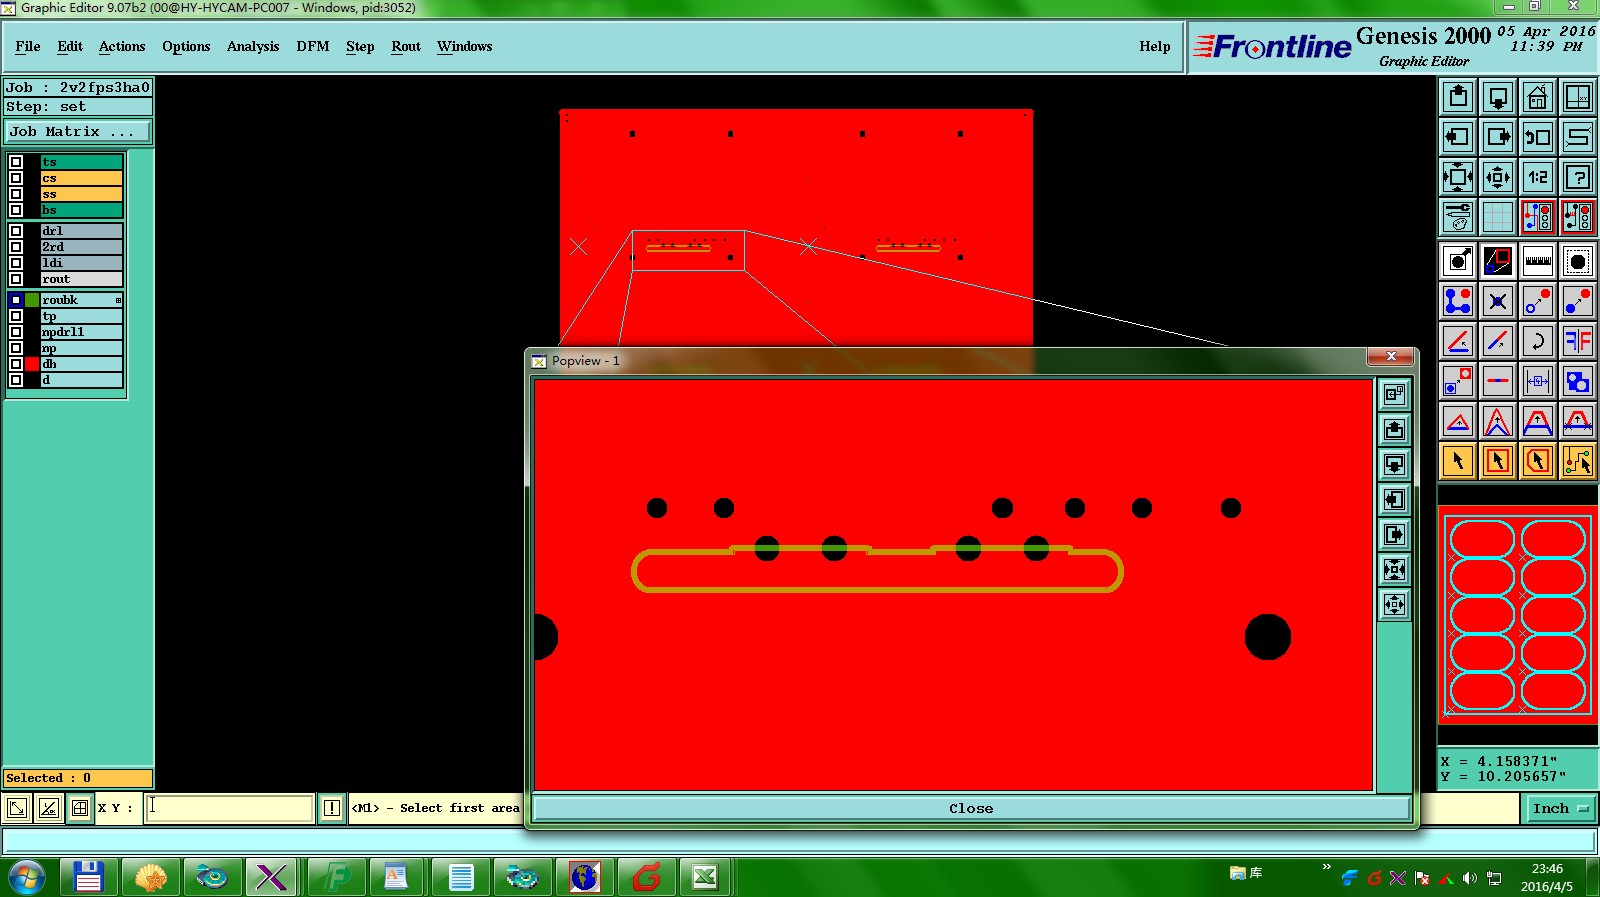1600x897 pixels.
Task: Click the Home view icon
Action: click(1538, 97)
